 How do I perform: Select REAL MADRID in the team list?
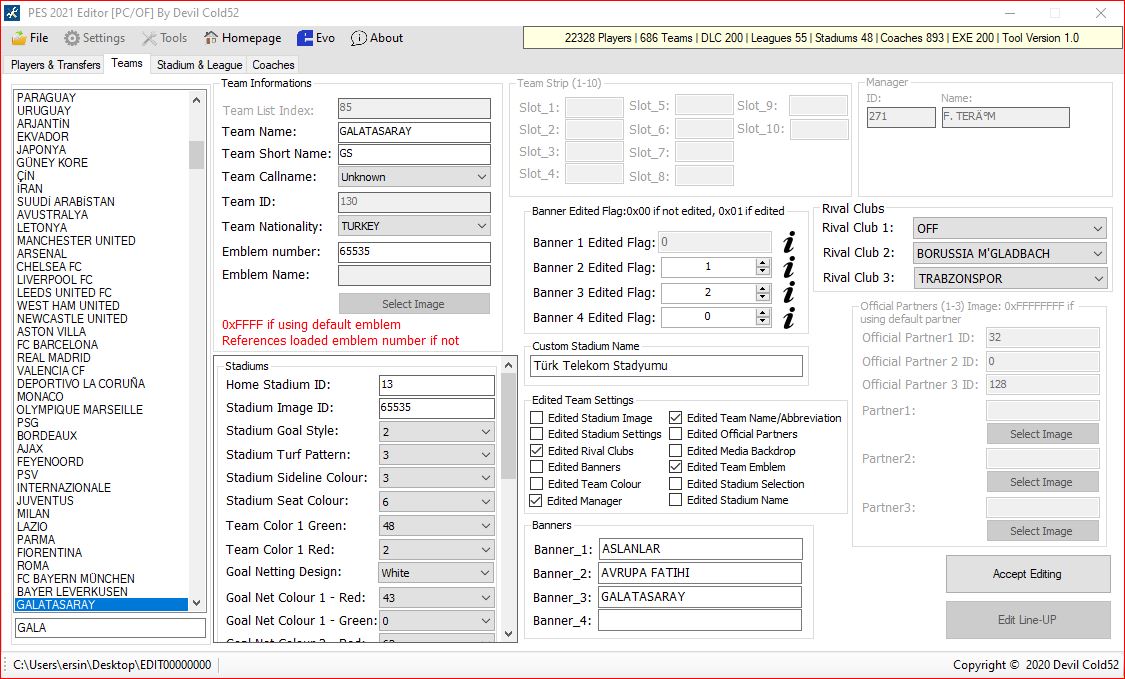click(x=54, y=357)
